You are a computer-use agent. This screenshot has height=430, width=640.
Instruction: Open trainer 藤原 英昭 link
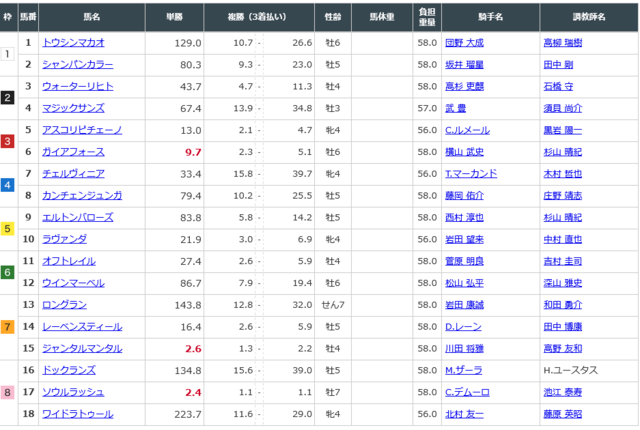tap(561, 413)
